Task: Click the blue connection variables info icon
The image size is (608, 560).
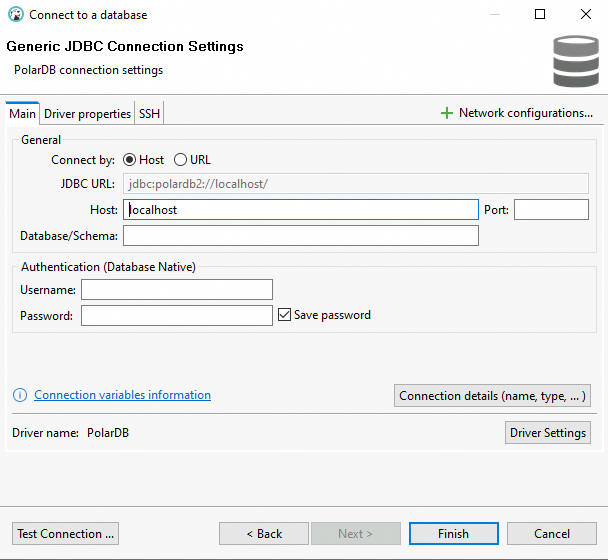Action: coord(20,395)
